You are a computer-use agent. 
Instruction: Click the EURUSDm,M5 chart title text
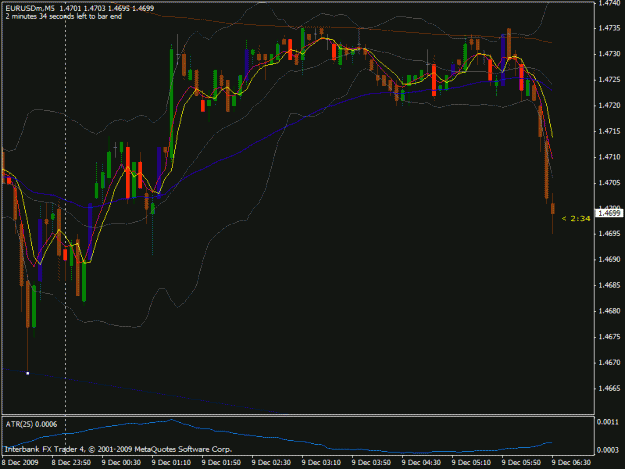[30, 8]
